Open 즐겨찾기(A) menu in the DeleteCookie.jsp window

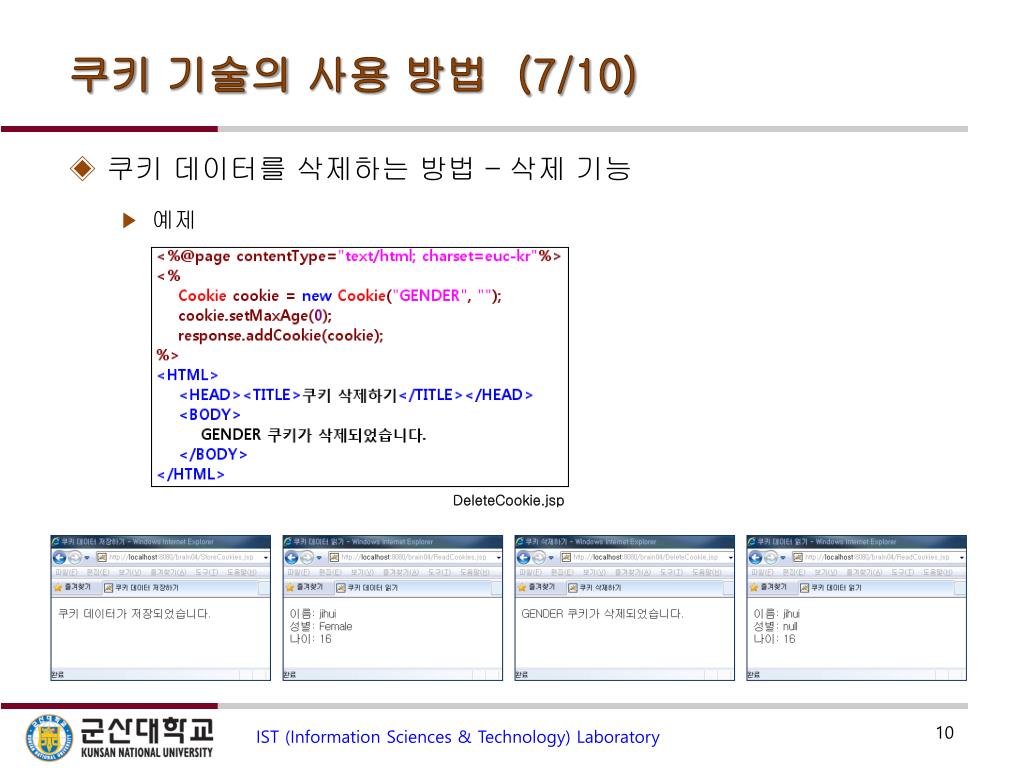(x=633, y=573)
